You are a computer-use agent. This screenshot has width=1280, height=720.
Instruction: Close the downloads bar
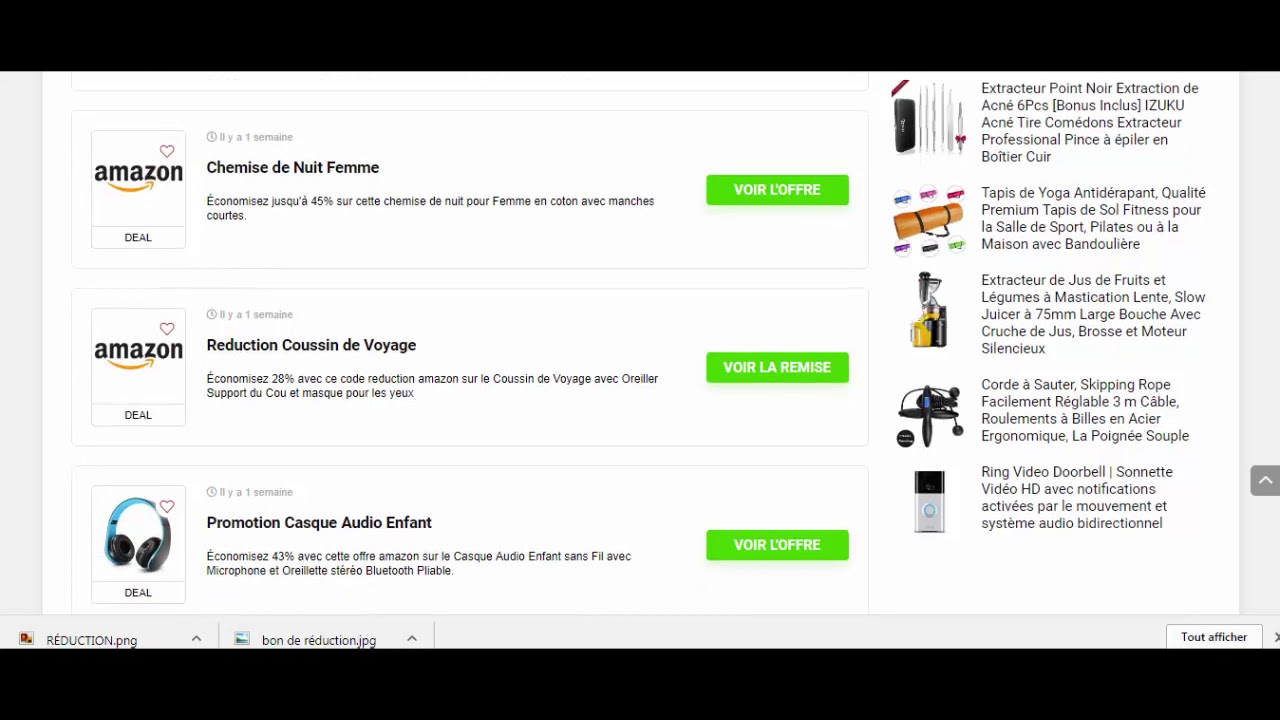coord(1275,637)
